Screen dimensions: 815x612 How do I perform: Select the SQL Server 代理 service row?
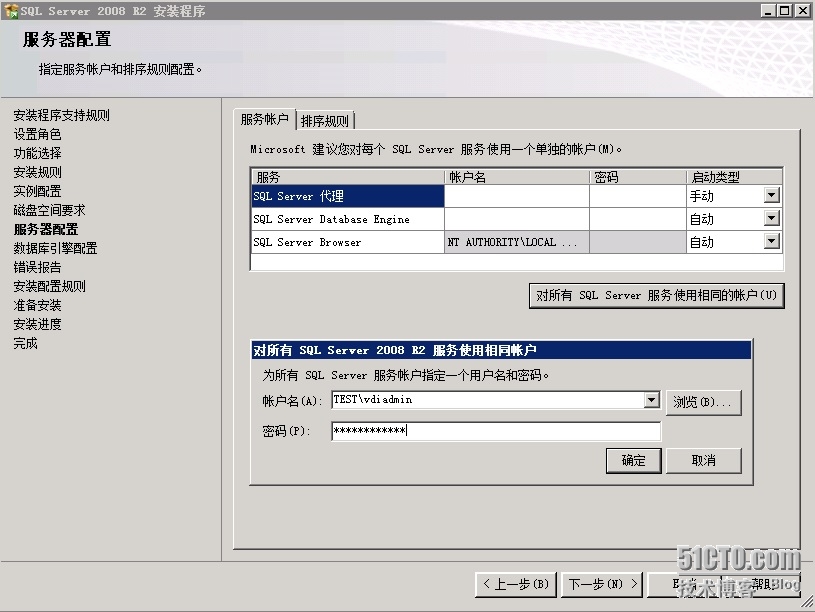coord(517,196)
